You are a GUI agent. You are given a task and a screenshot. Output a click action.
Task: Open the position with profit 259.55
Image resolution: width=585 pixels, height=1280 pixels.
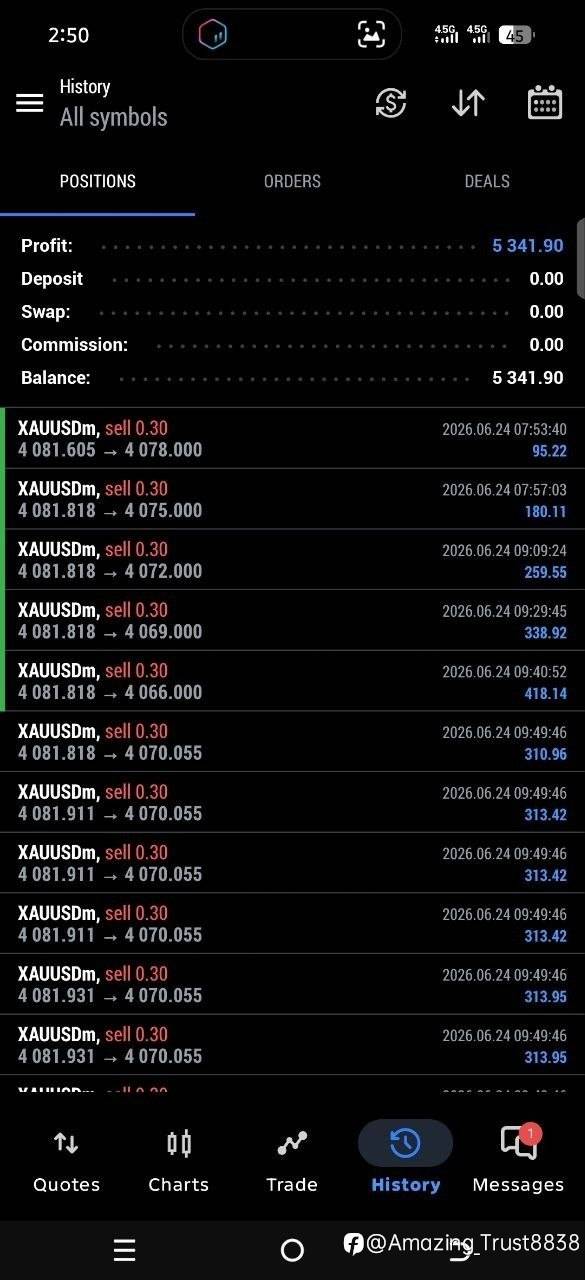click(x=292, y=560)
